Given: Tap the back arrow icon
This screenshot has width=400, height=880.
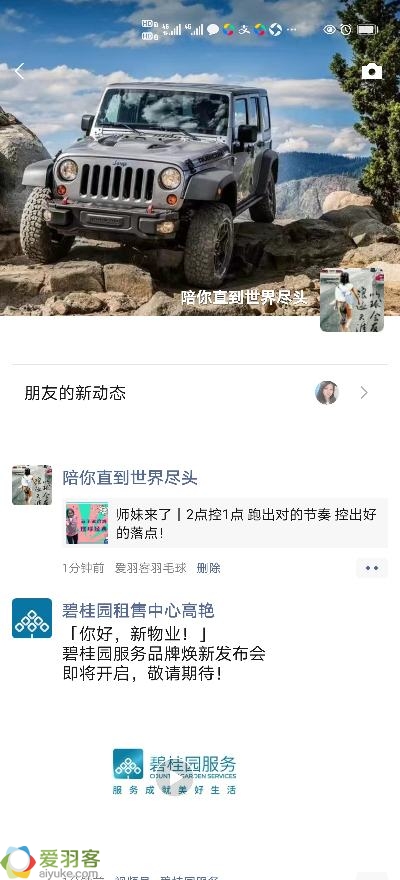Looking at the screenshot, I should coord(20,71).
